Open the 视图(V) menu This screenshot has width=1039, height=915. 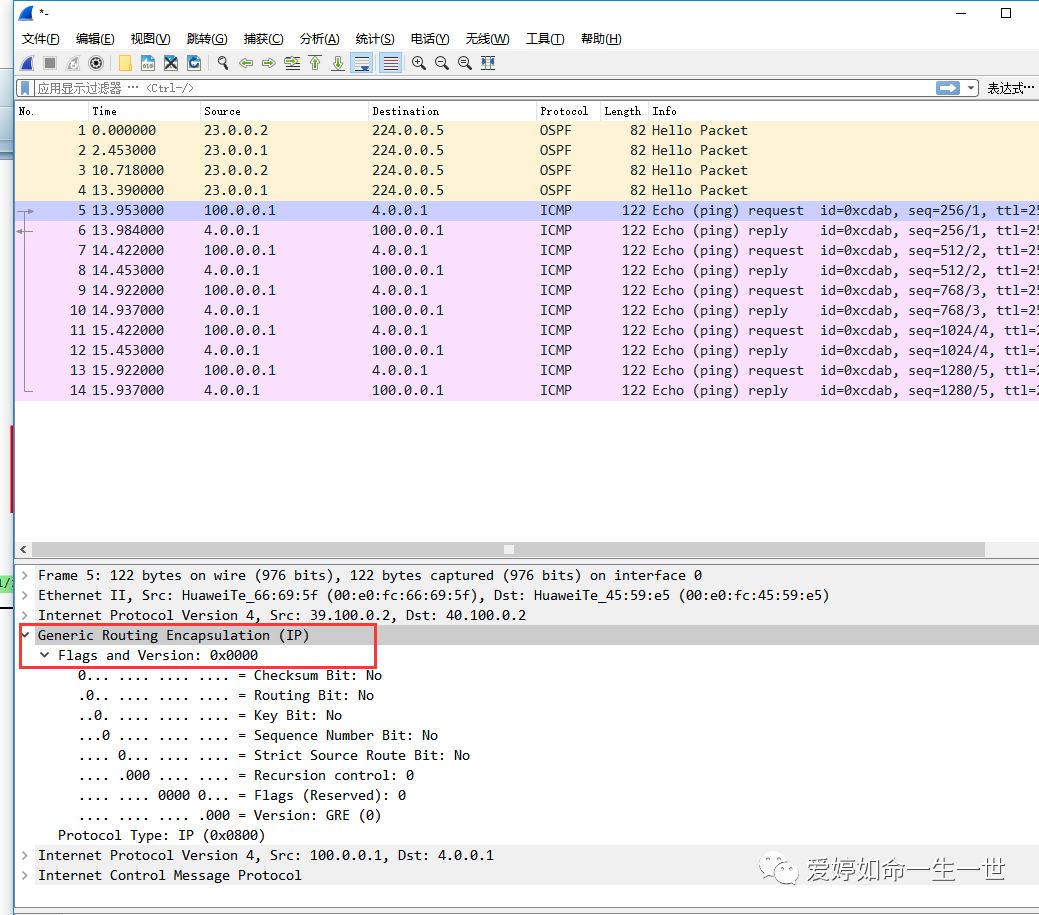tap(150, 39)
